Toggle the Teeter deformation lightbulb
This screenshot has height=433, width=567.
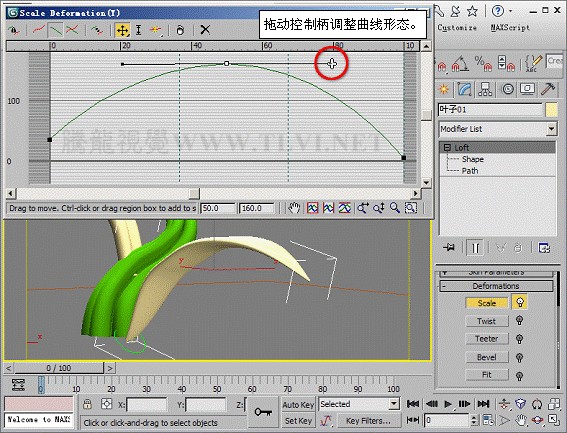[520, 339]
